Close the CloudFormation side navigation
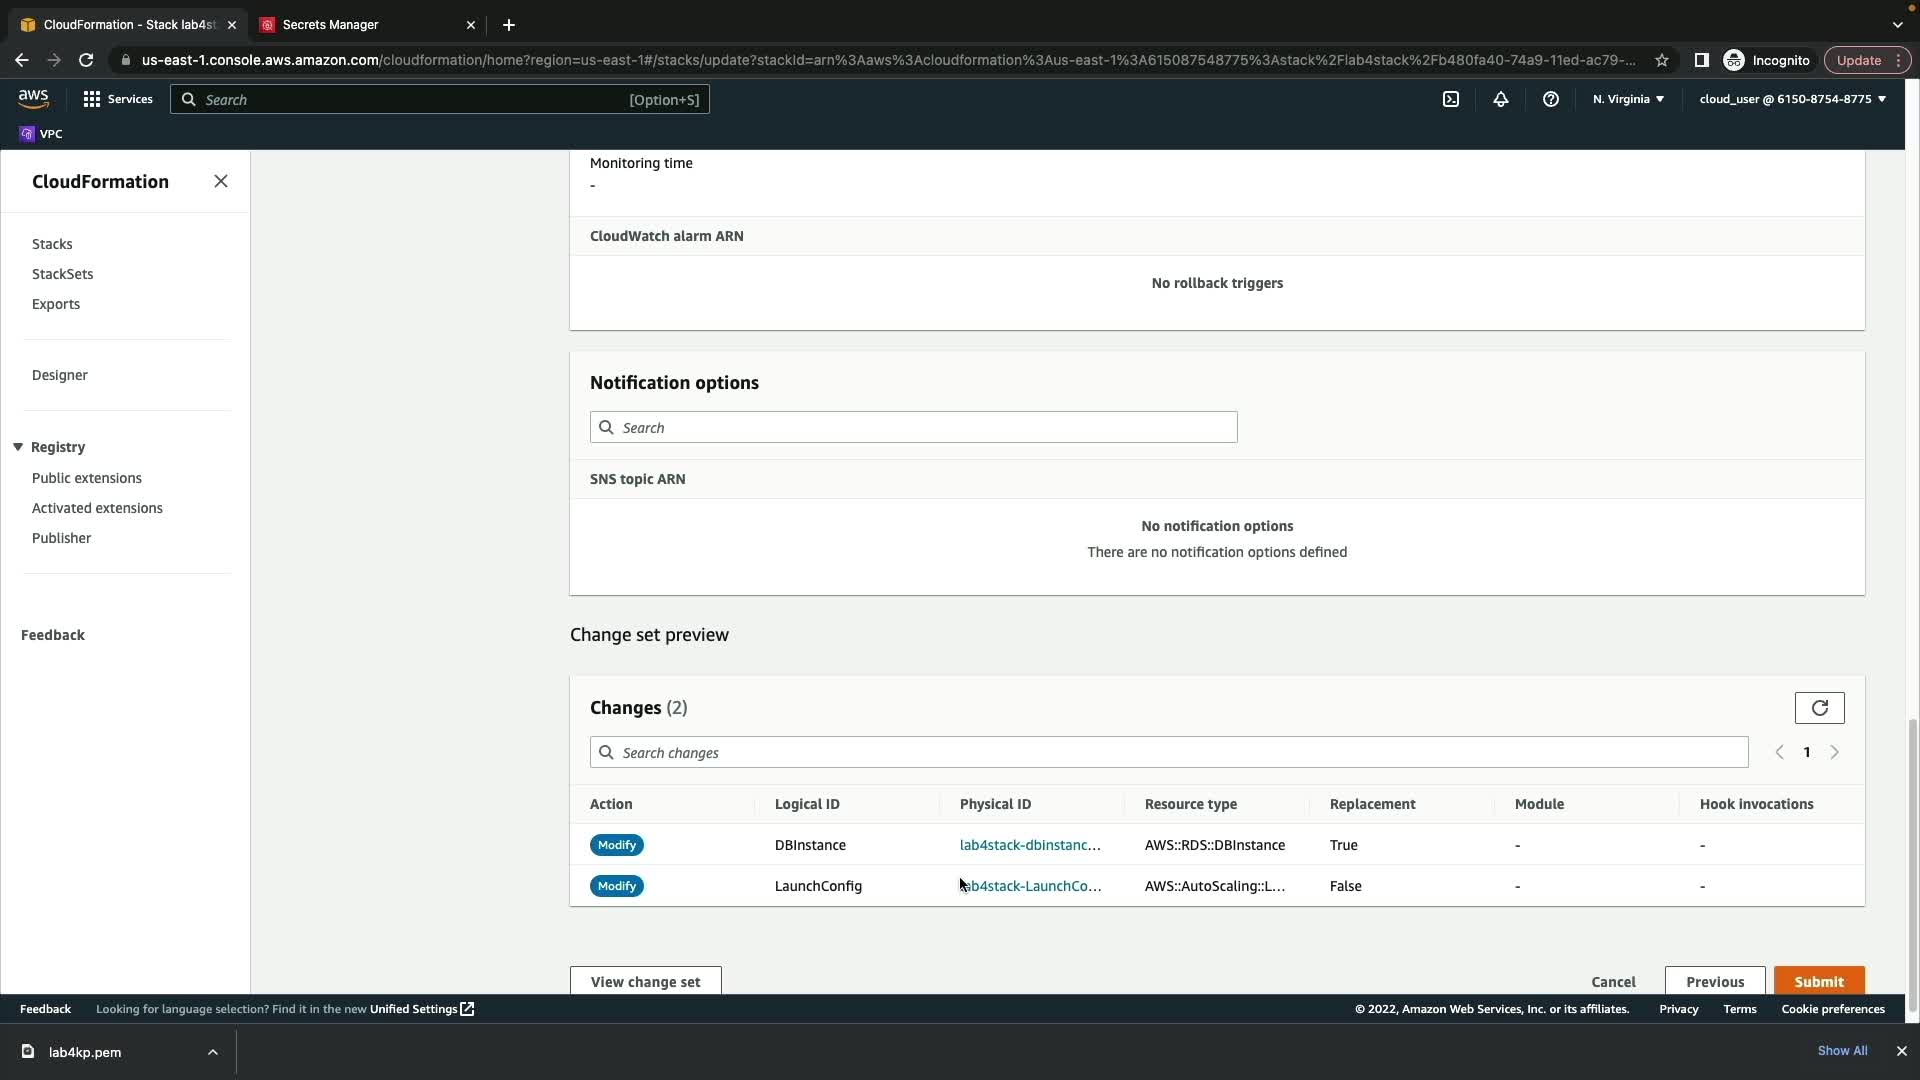 221,181
